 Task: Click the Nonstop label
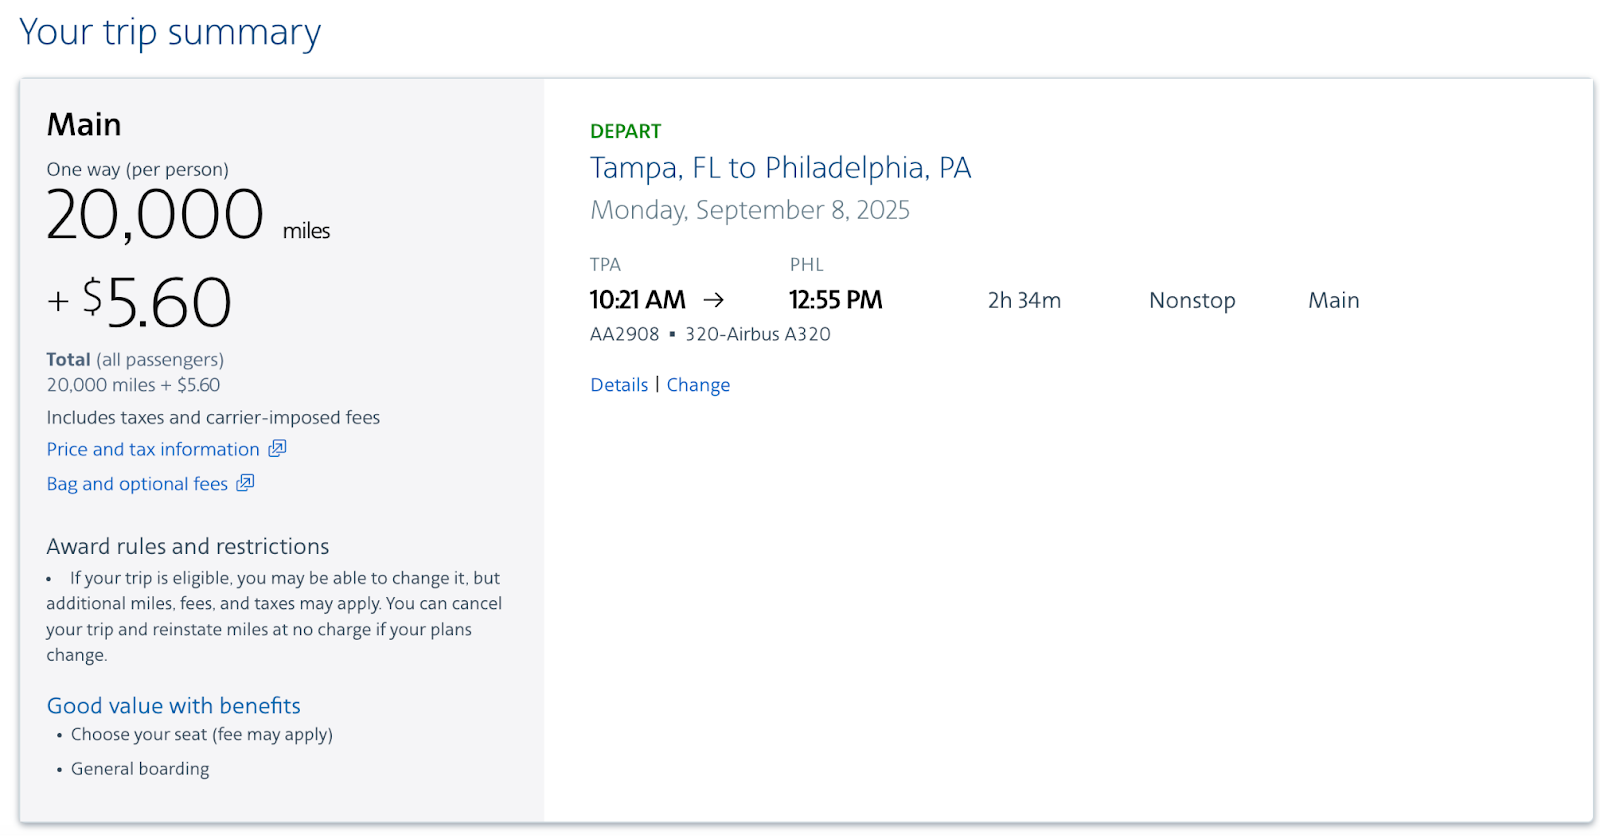(1192, 300)
